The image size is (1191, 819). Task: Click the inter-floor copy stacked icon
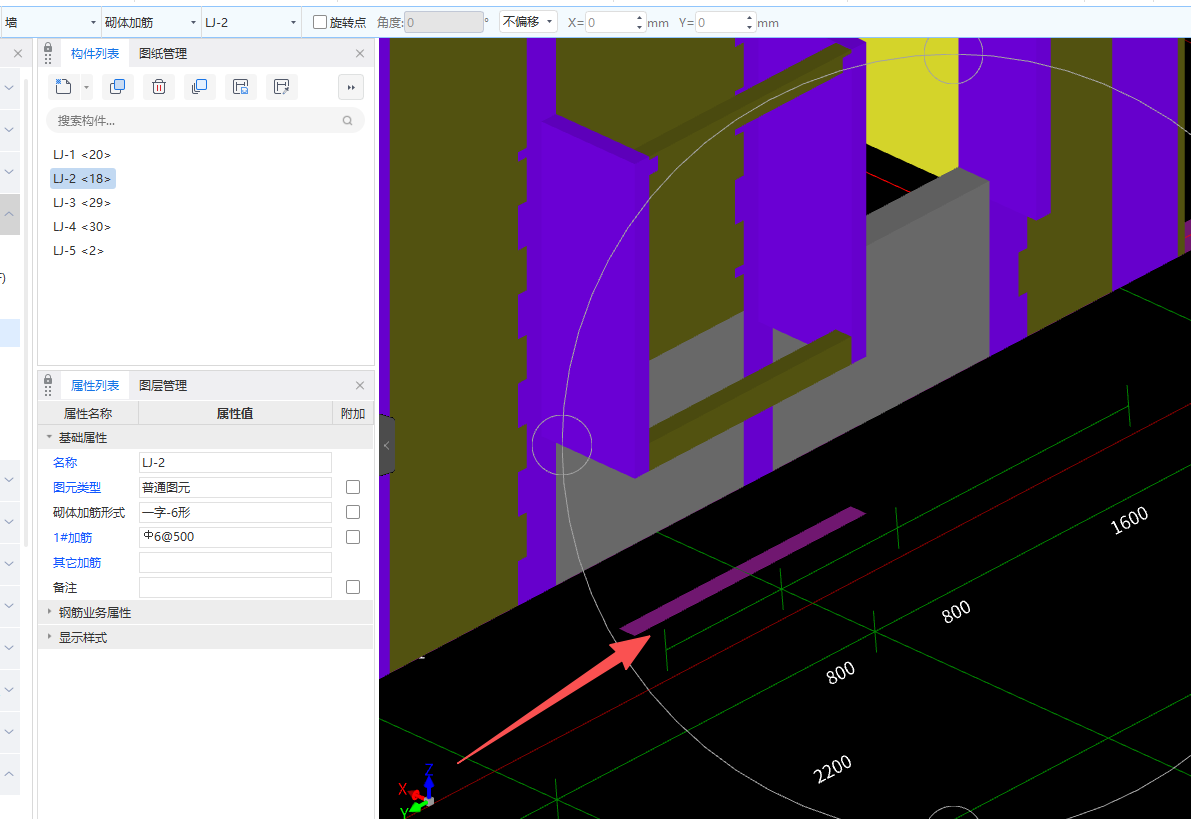click(x=199, y=87)
